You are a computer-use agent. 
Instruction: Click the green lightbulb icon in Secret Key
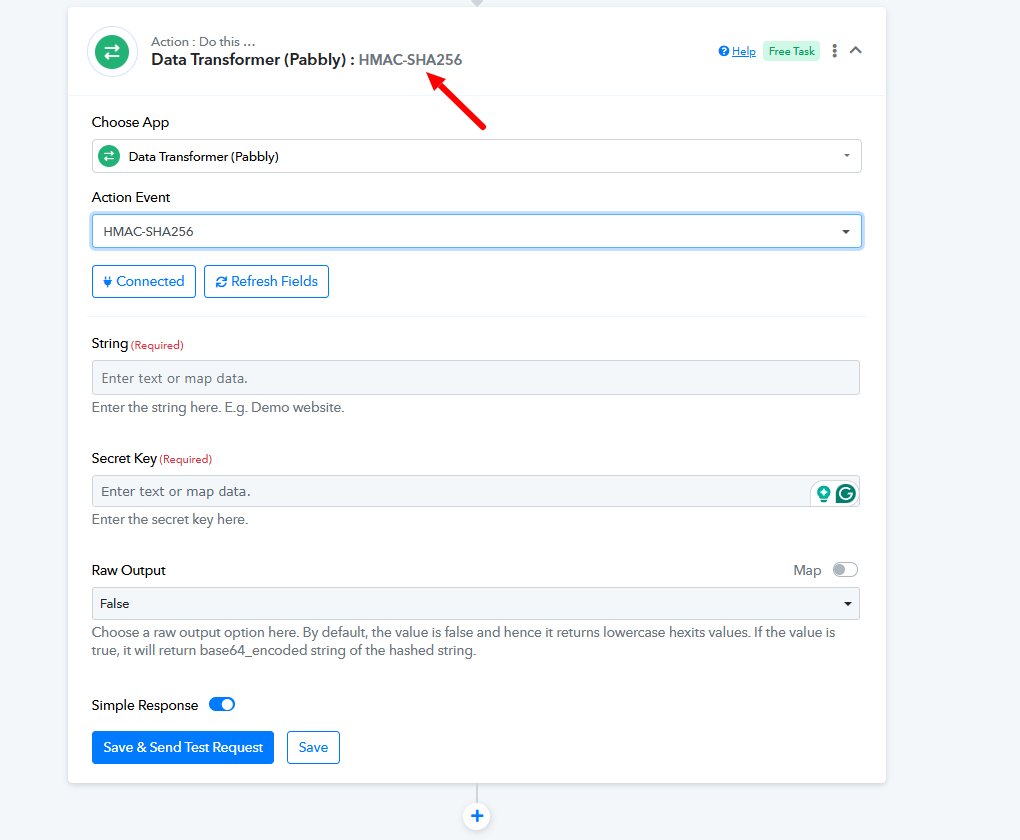coord(823,494)
